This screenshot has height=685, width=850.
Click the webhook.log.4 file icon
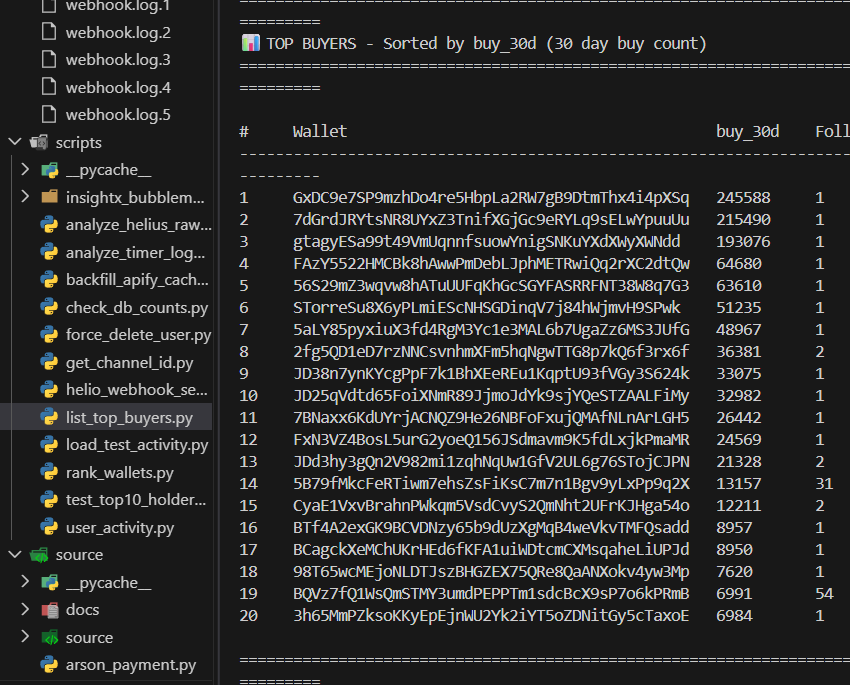point(49,87)
